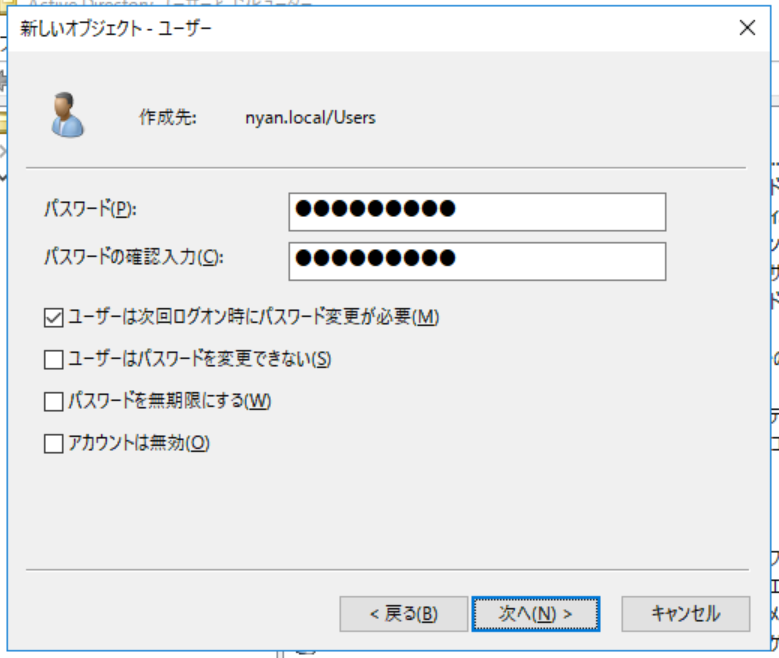Tick the パスワードを無期限にする checkbox
The height and width of the screenshot is (658, 779).
coord(54,401)
